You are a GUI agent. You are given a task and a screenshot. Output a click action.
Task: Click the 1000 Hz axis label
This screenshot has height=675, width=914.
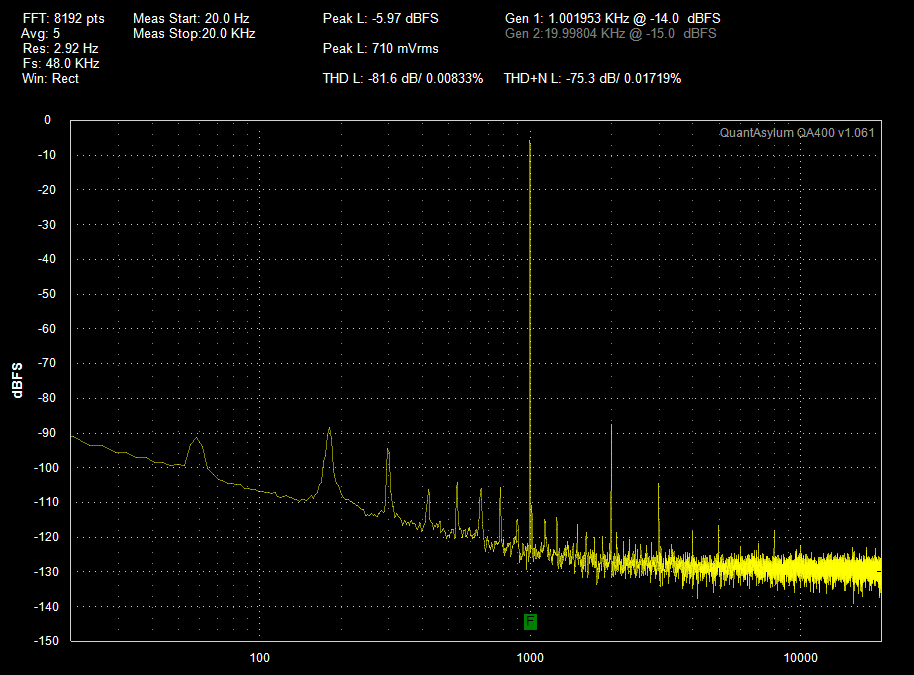click(x=530, y=658)
